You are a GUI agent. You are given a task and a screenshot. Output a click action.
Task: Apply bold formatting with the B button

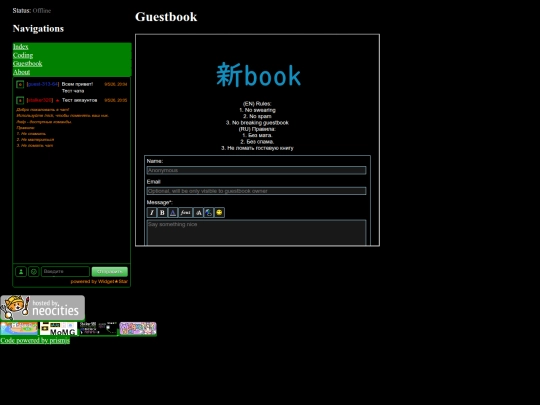tap(162, 212)
